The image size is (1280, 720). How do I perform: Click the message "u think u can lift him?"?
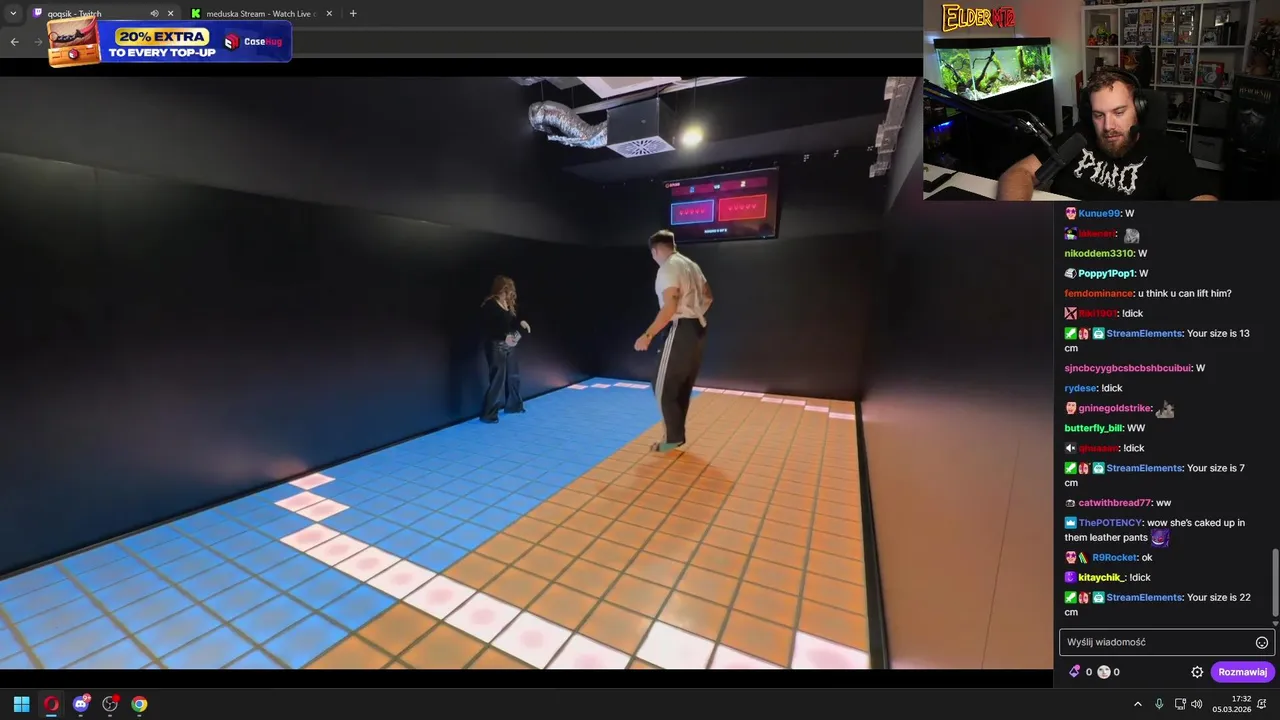tap(1184, 293)
